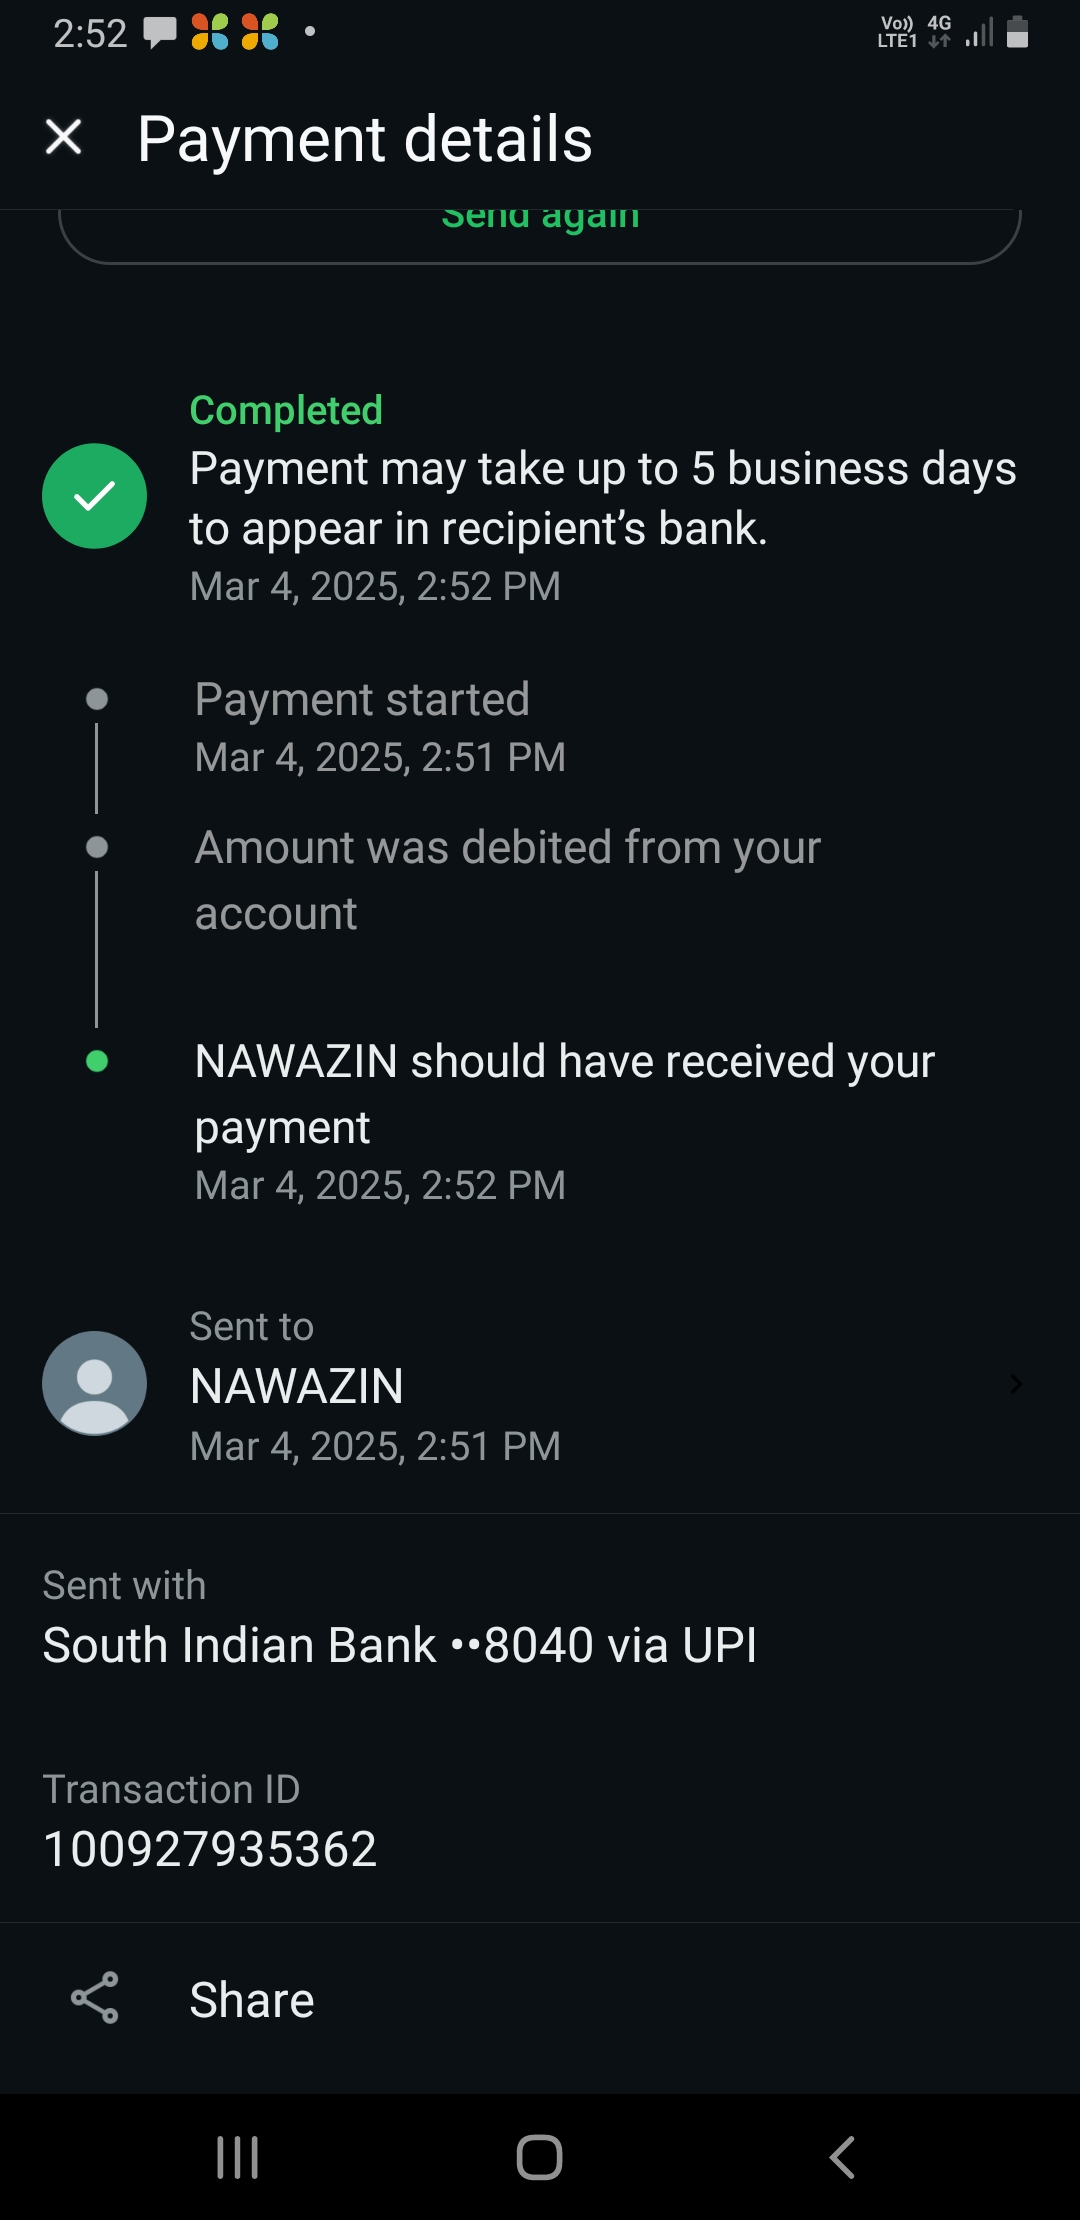Tap the message notification icon in status bar
Screen dimensions: 1080x2220
[x=160, y=33]
